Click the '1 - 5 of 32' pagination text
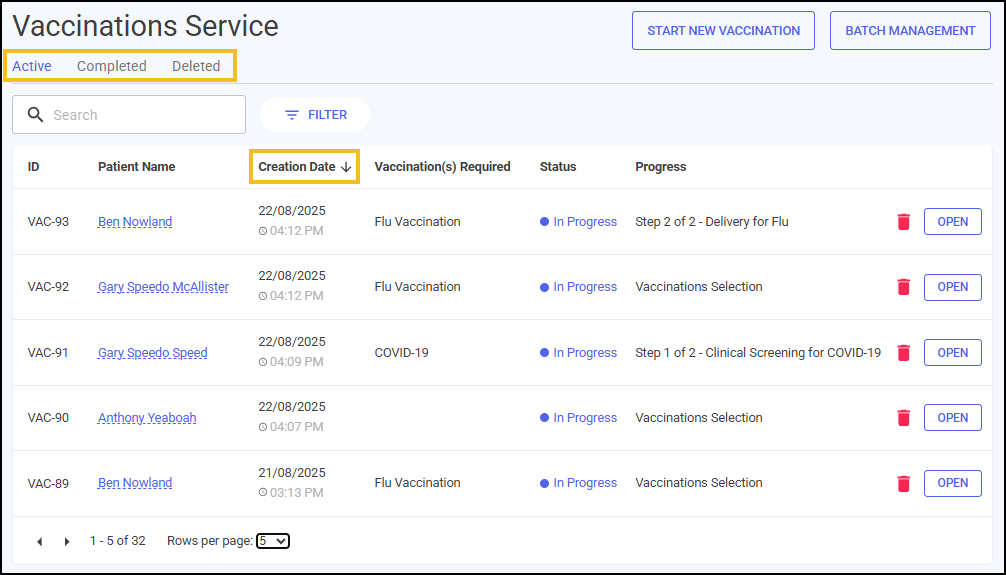Screen dimensions: 1006x575 [x=117, y=541]
